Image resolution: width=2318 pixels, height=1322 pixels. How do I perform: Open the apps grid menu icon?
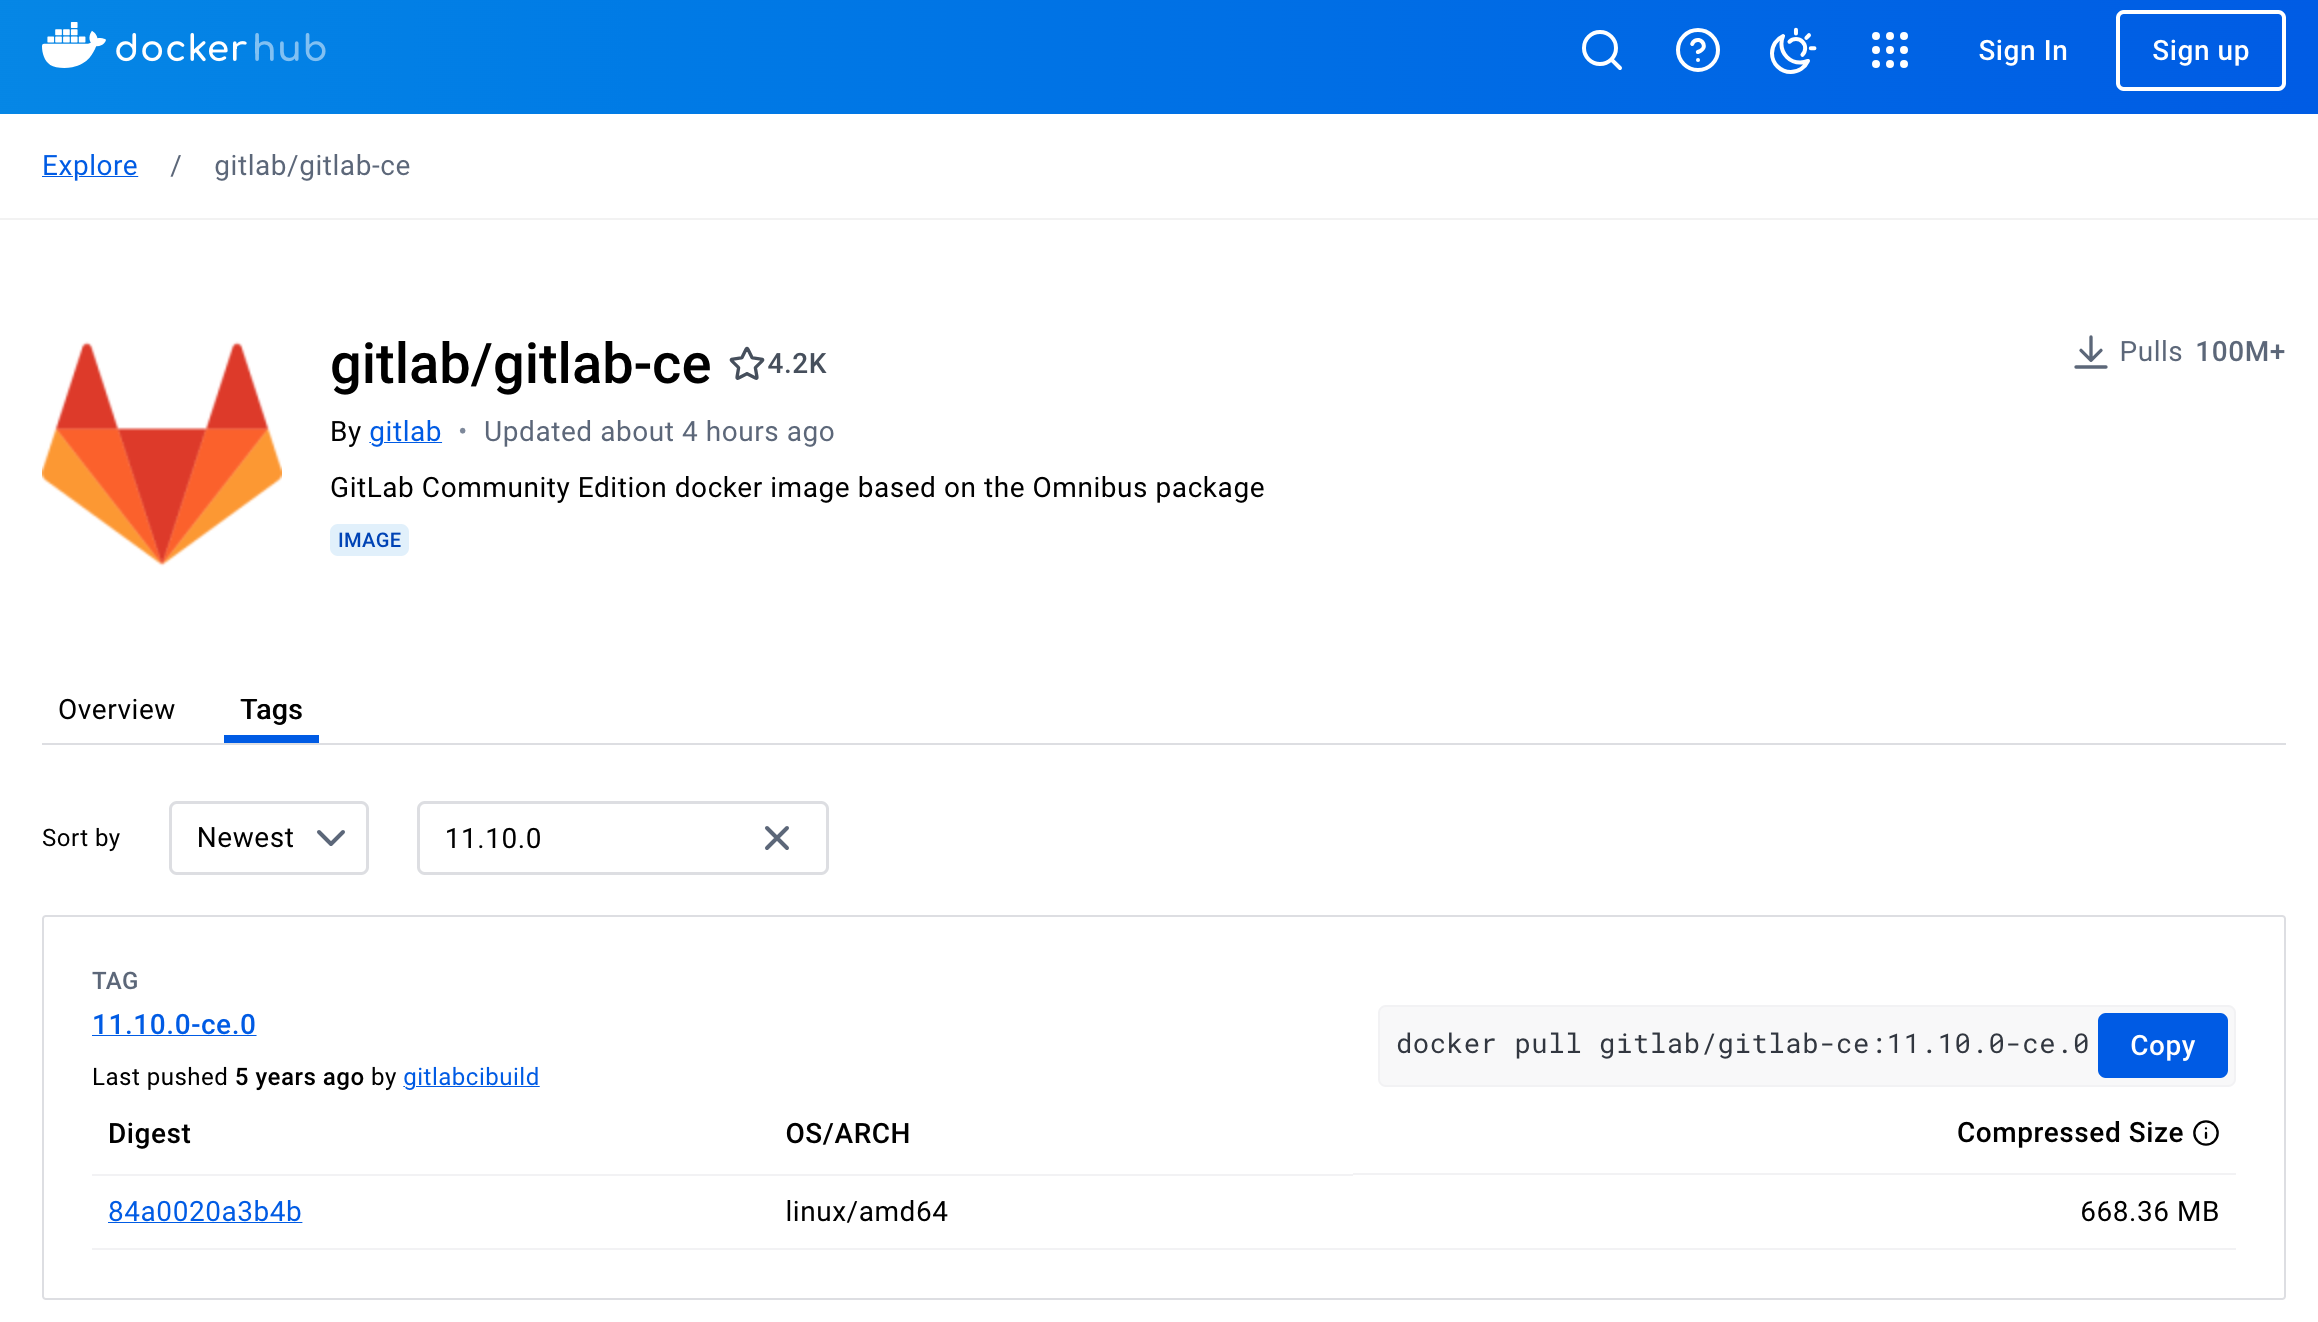1889,50
